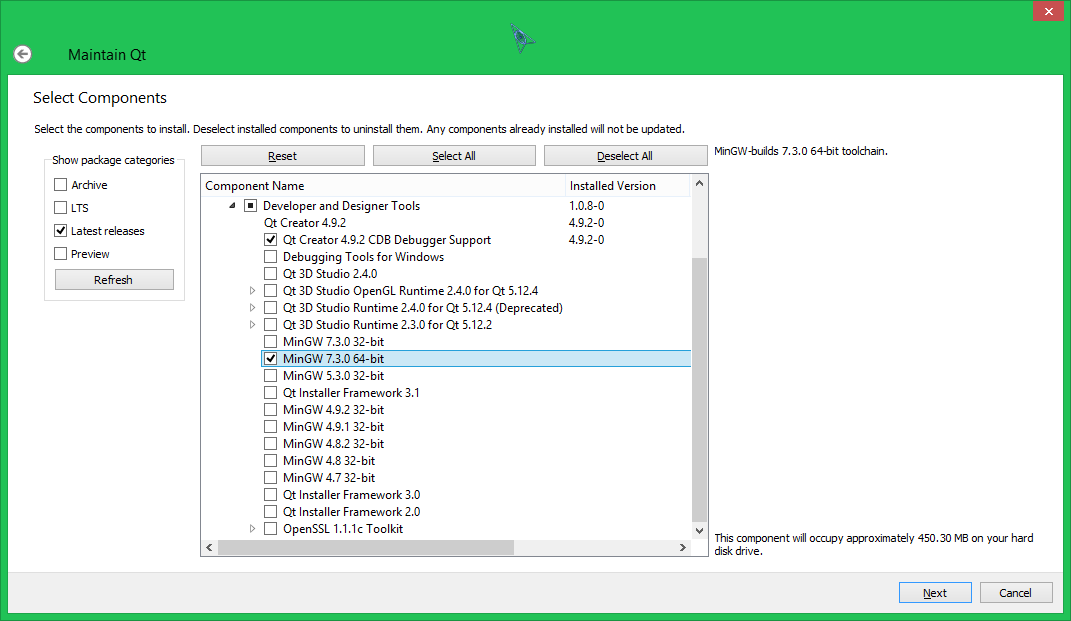Check MinGW 4.9.2 32-bit
Image resolution: width=1071 pixels, height=621 pixels.
[x=270, y=410]
